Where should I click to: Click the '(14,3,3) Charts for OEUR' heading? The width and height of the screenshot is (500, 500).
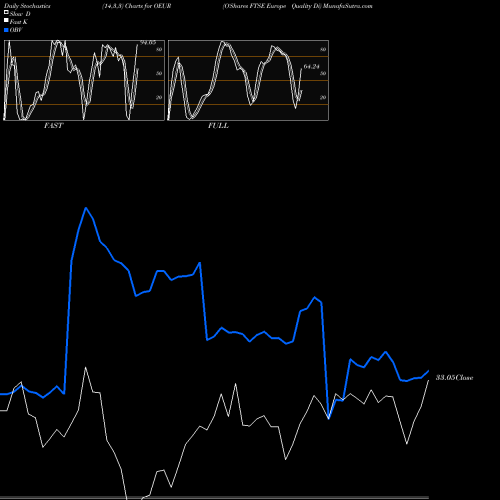pyautogui.click(x=137, y=6)
